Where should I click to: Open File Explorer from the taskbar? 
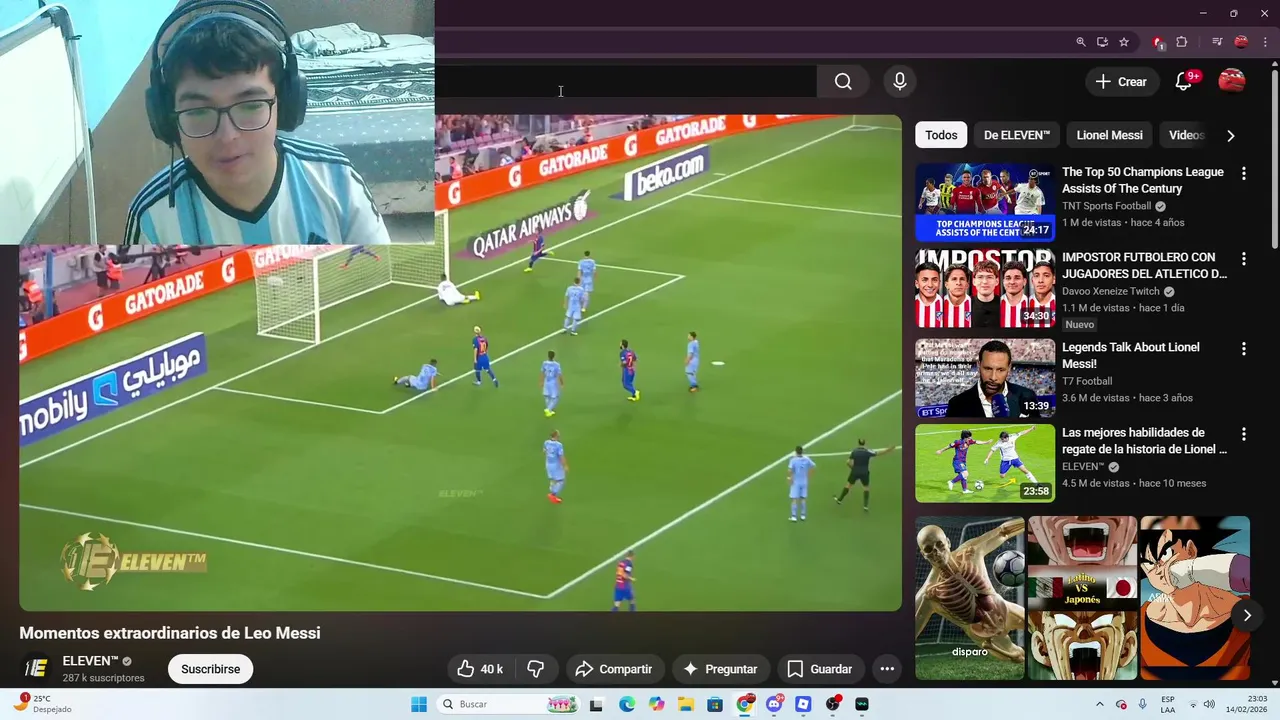(x=686, y=704)
